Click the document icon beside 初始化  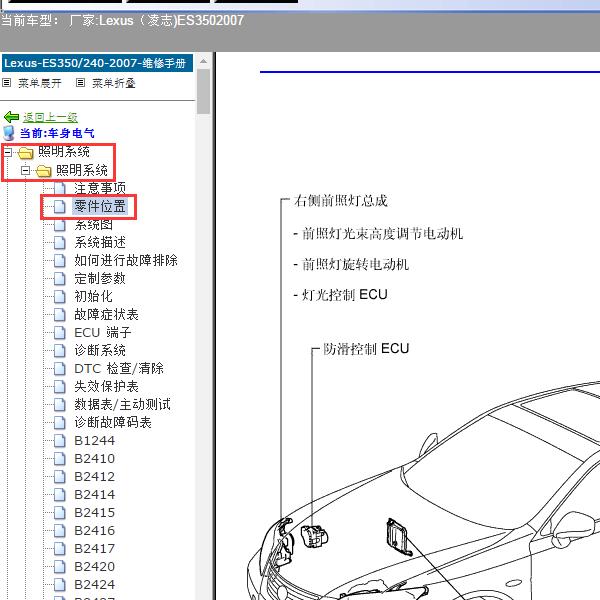click(x=60, y=296)
